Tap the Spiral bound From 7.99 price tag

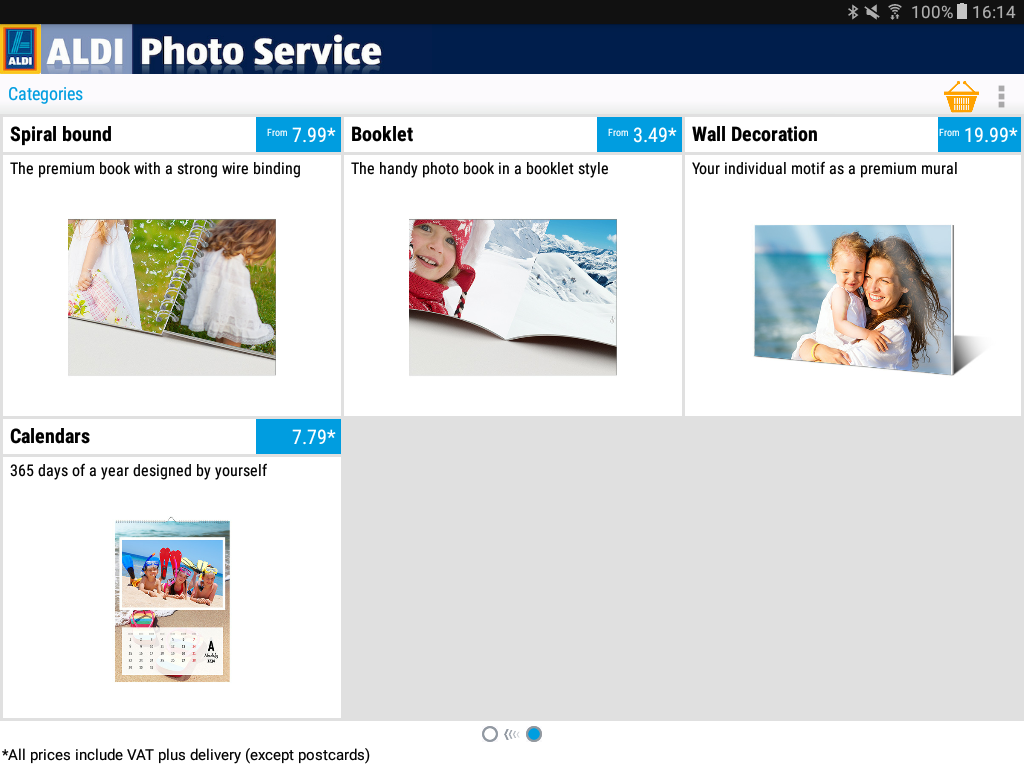point(298,135)
